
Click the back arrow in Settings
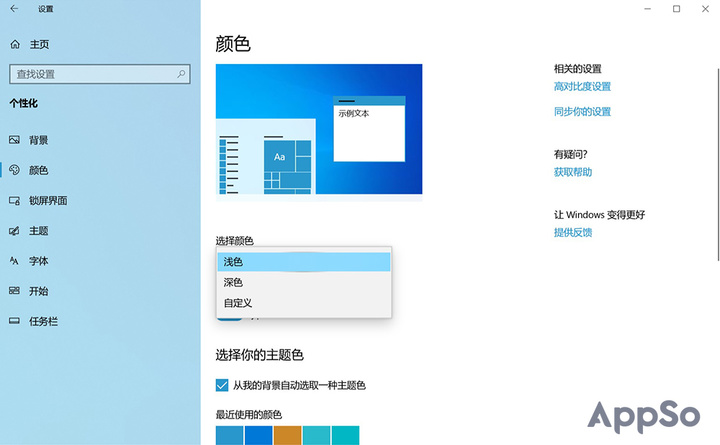point(14,9)
